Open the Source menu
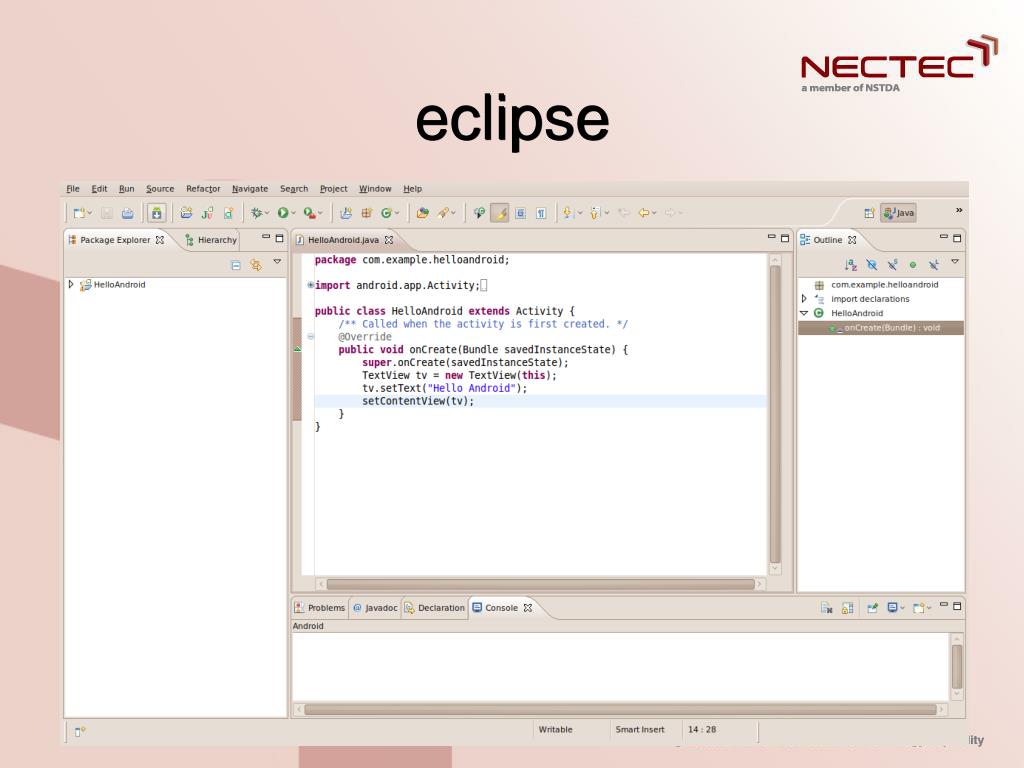 pos(160,189)
